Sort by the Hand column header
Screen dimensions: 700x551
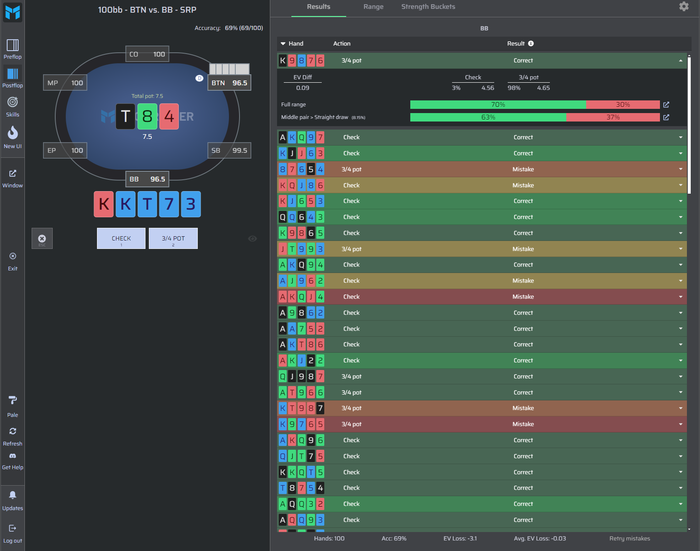[x=292, y=43]
